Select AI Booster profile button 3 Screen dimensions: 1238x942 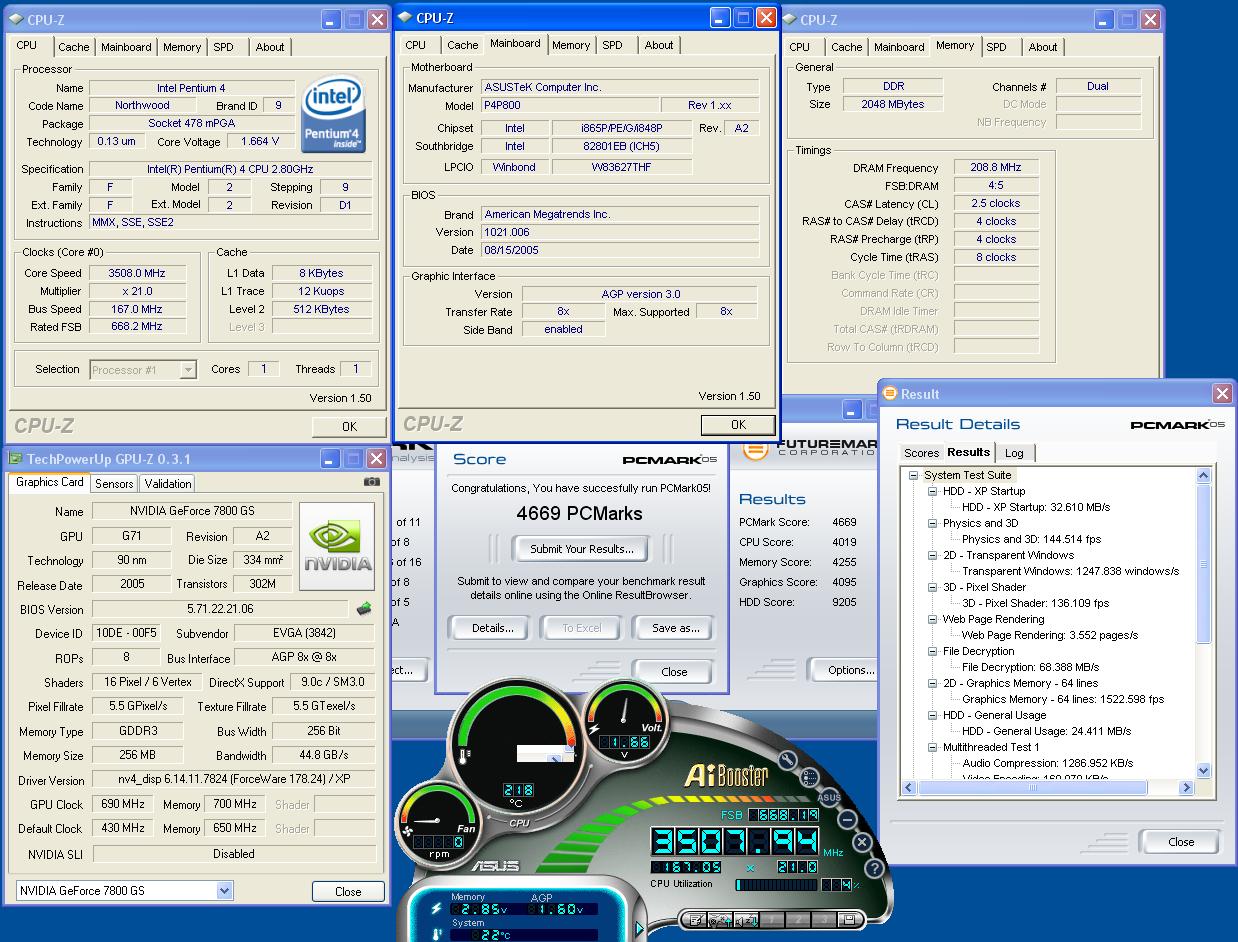824,920
